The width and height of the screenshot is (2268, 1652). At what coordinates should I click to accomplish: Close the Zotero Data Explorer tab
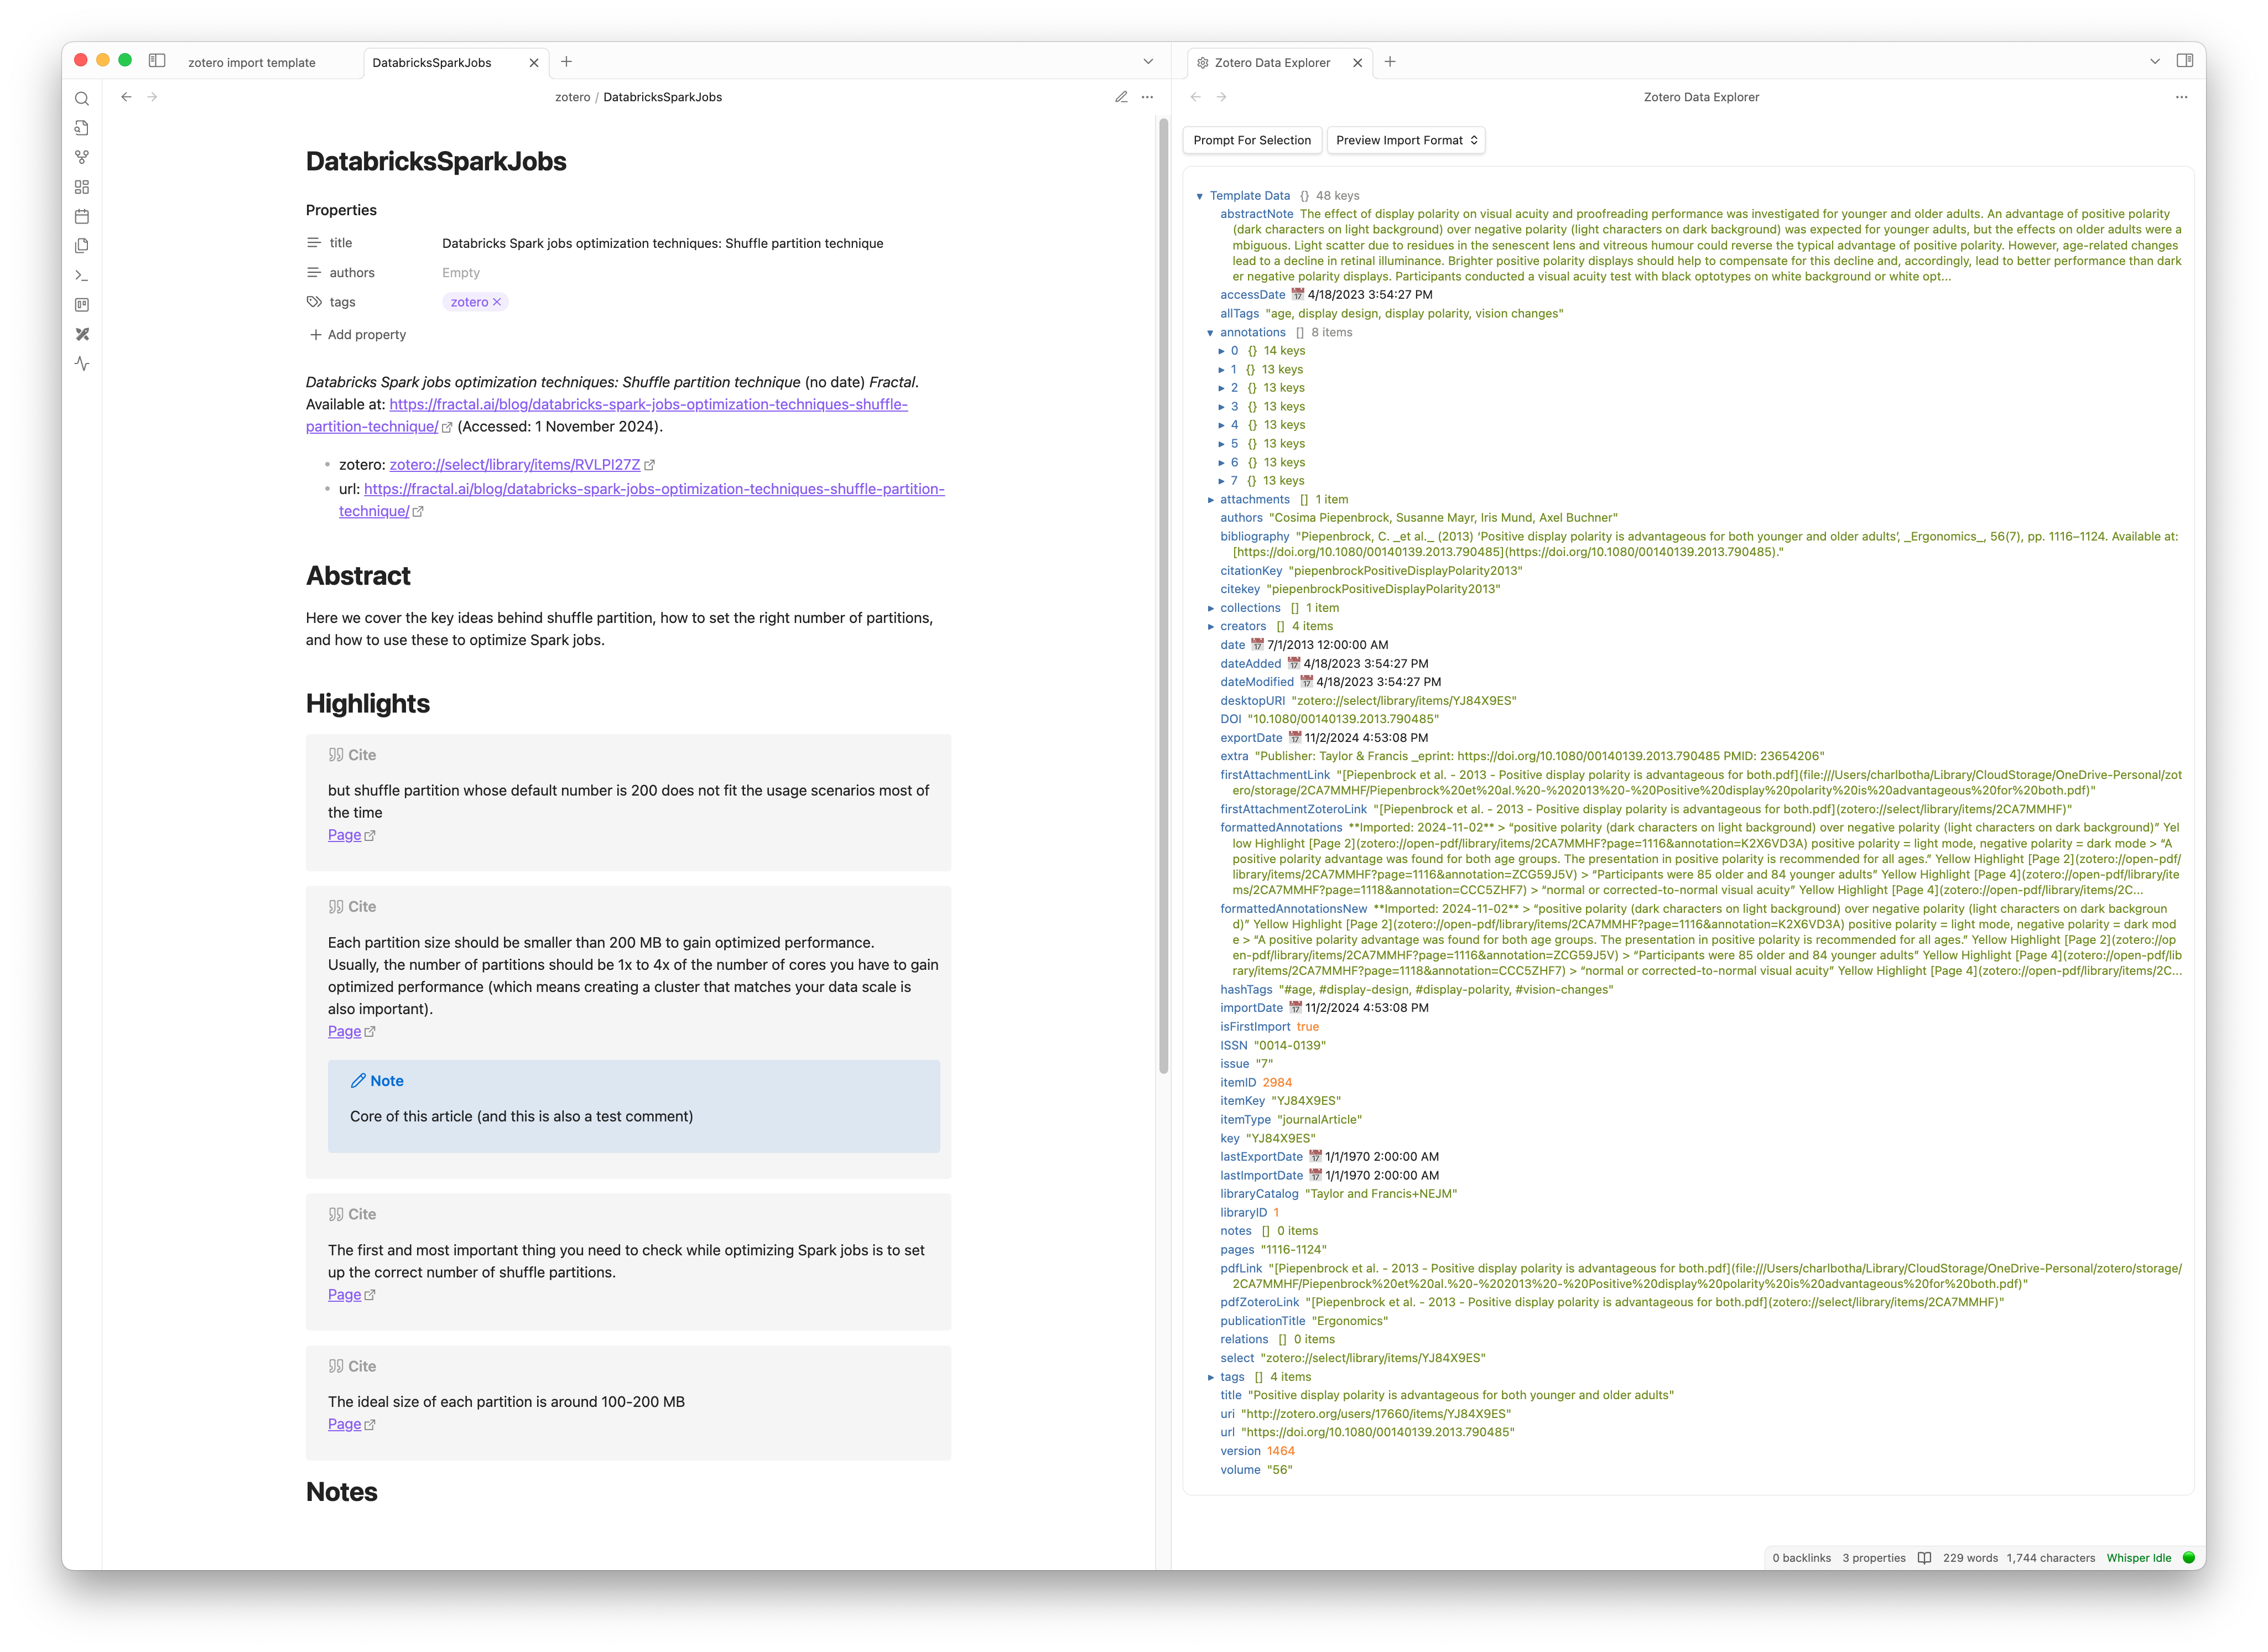tap(1357, 63)
